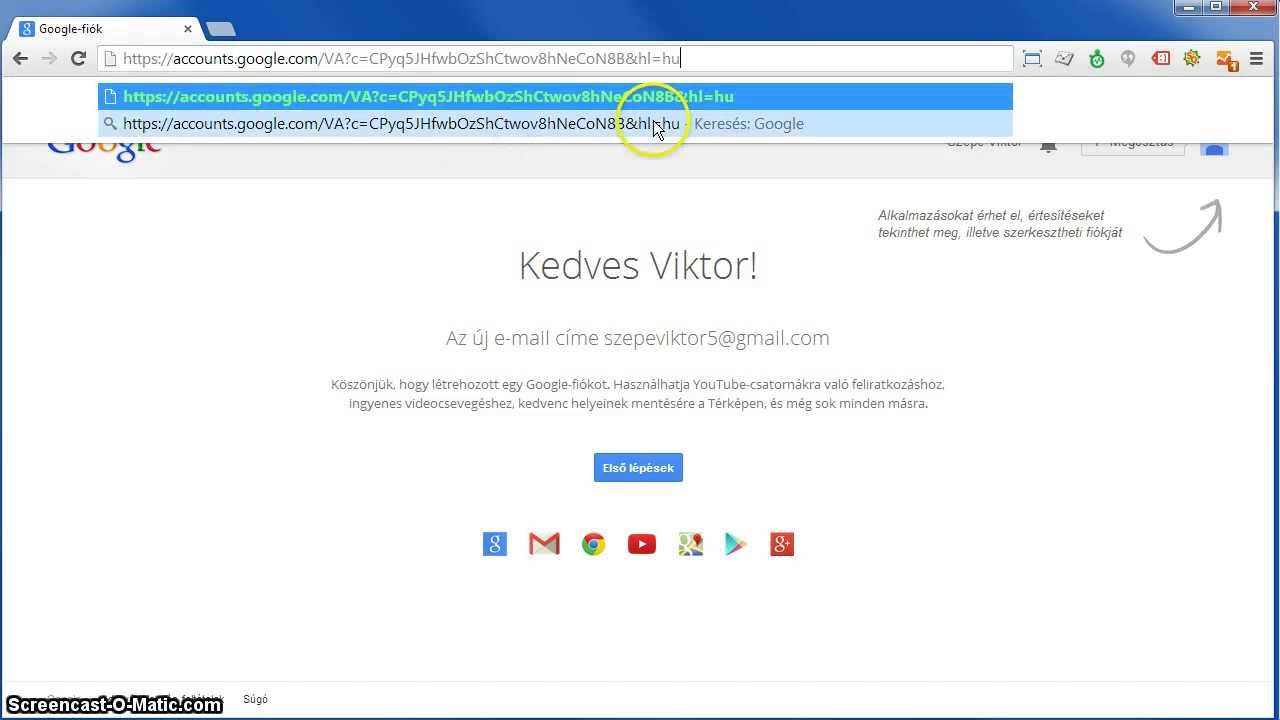
Task: Click the Alkalmazásokat érhet el hint text
Action: (x=1000, y=224)
